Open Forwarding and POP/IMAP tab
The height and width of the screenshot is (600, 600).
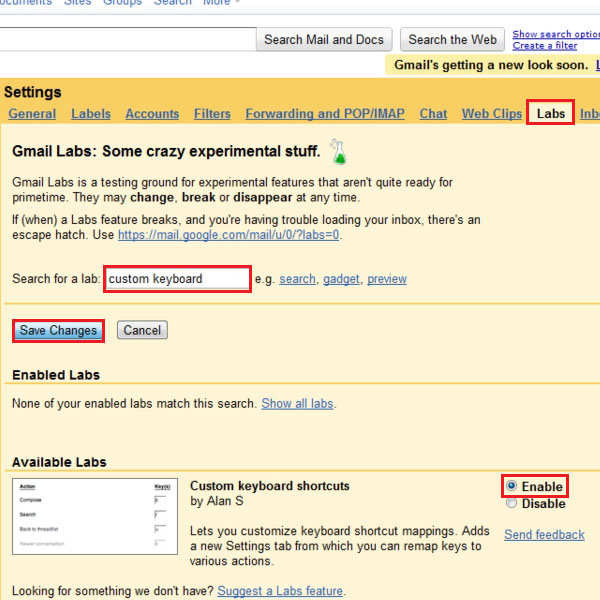pos(325,114)
